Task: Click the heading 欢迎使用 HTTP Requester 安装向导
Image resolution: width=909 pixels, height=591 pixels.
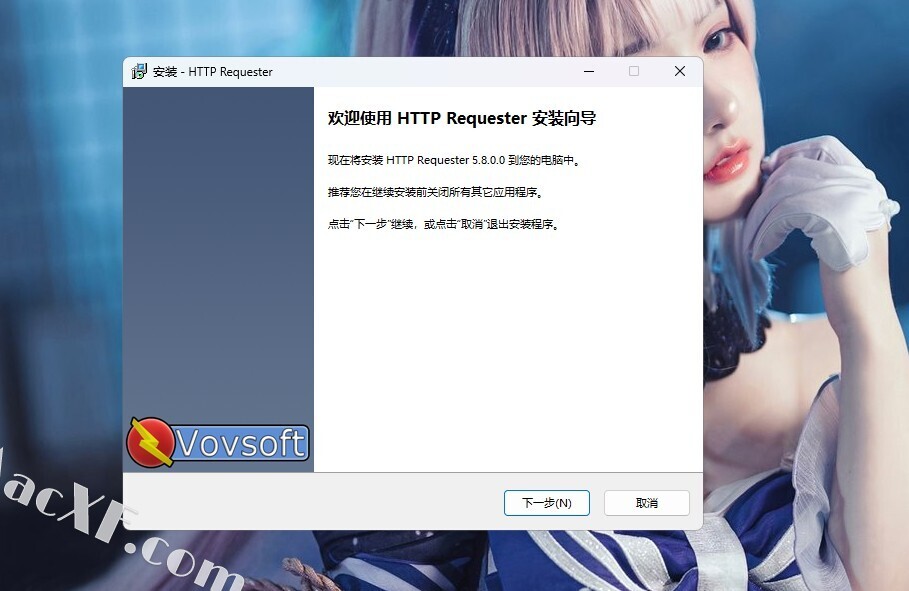Action: pyautogui.click(x=462, y=118)
